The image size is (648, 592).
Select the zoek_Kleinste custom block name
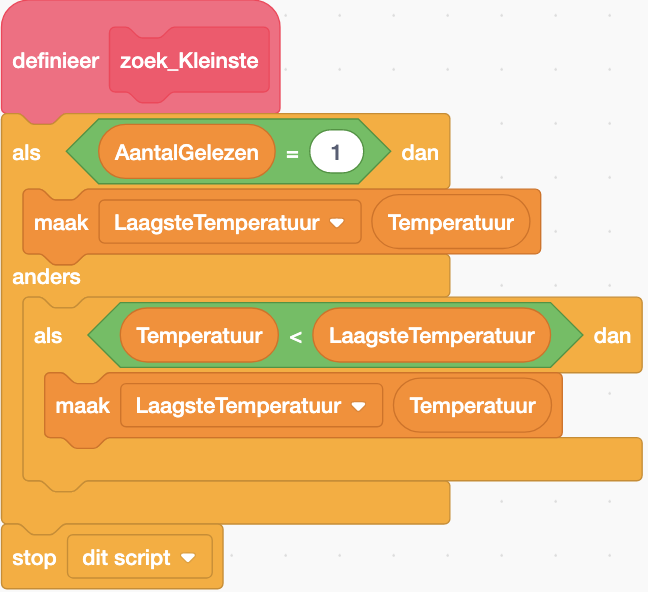pos(189,61)
